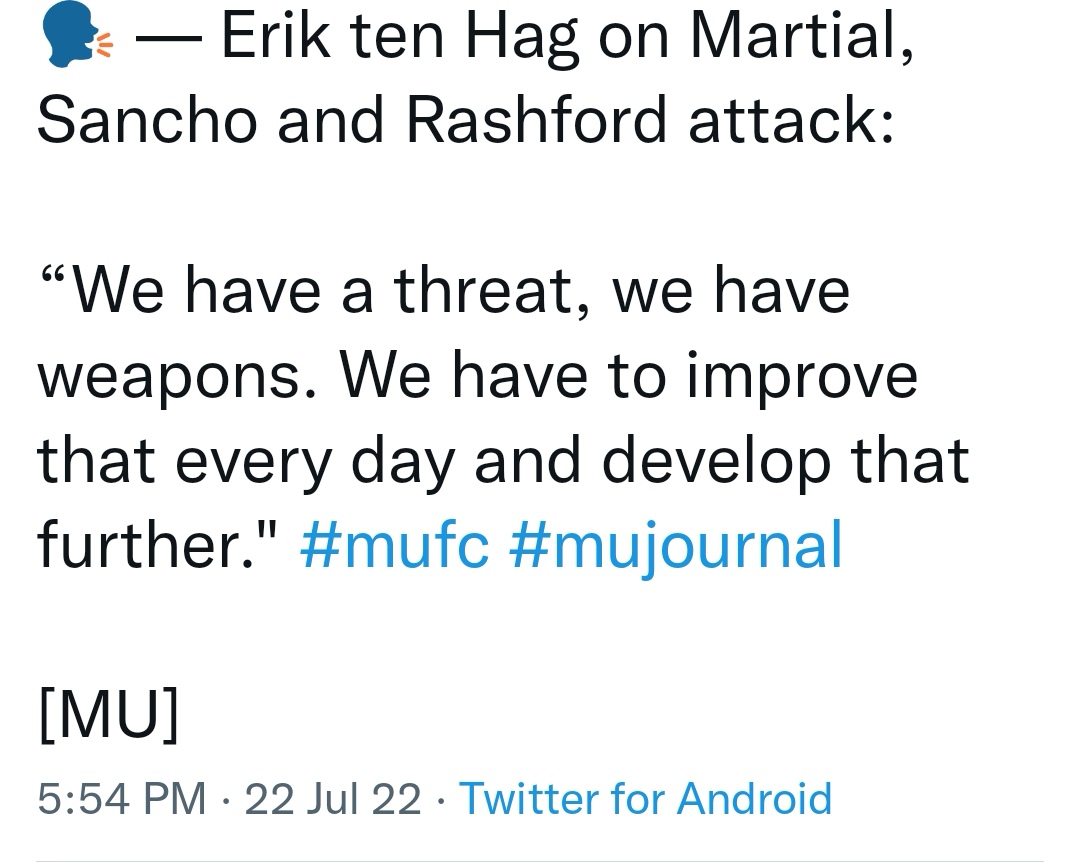
Task: Open the #mufc hashtag
Action: (x=395, y=545)
